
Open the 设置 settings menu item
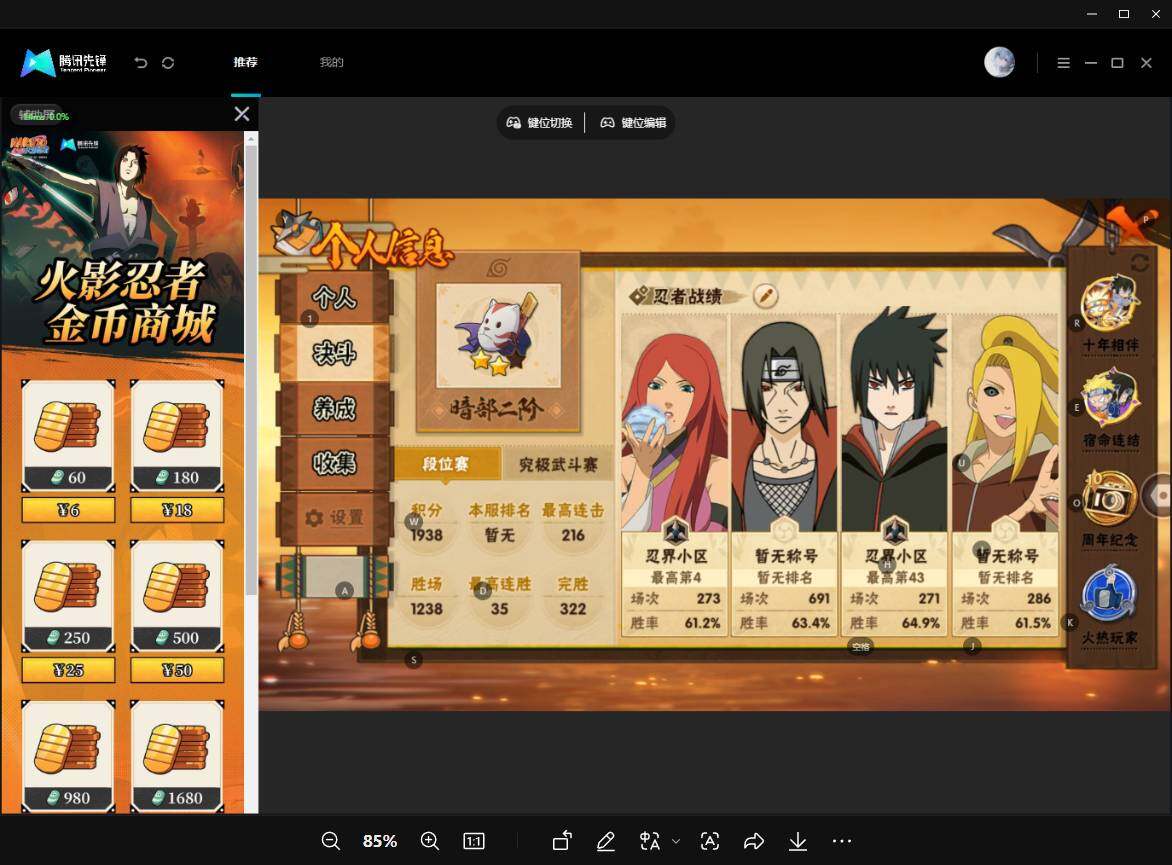334,517
